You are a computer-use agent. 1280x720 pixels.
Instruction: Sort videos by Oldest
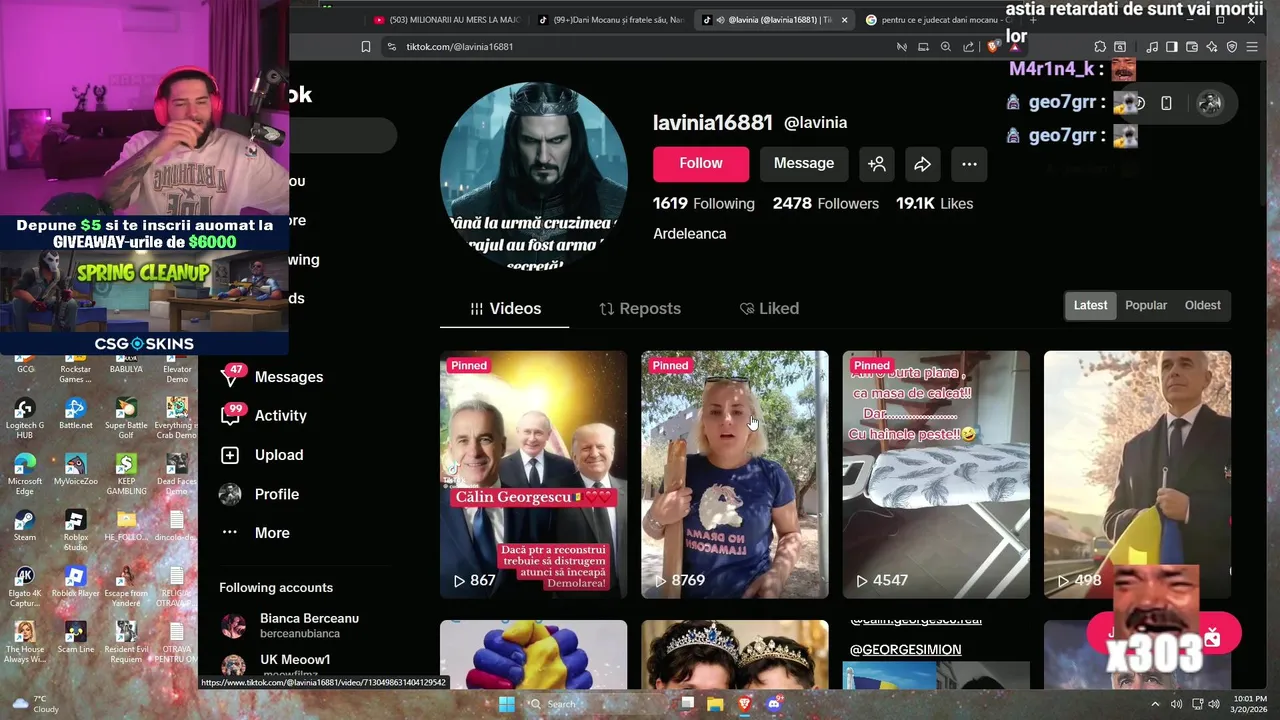[1202, 305]
